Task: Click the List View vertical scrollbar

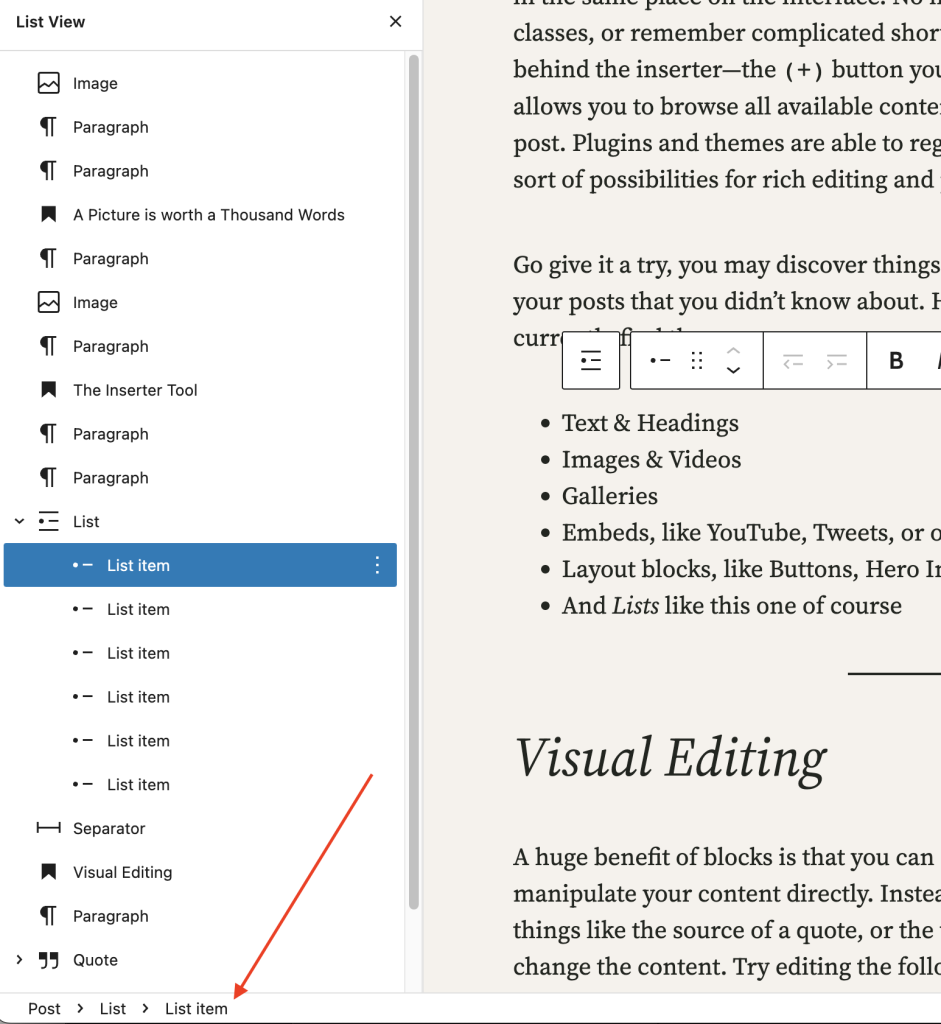Action: (413, 480)
